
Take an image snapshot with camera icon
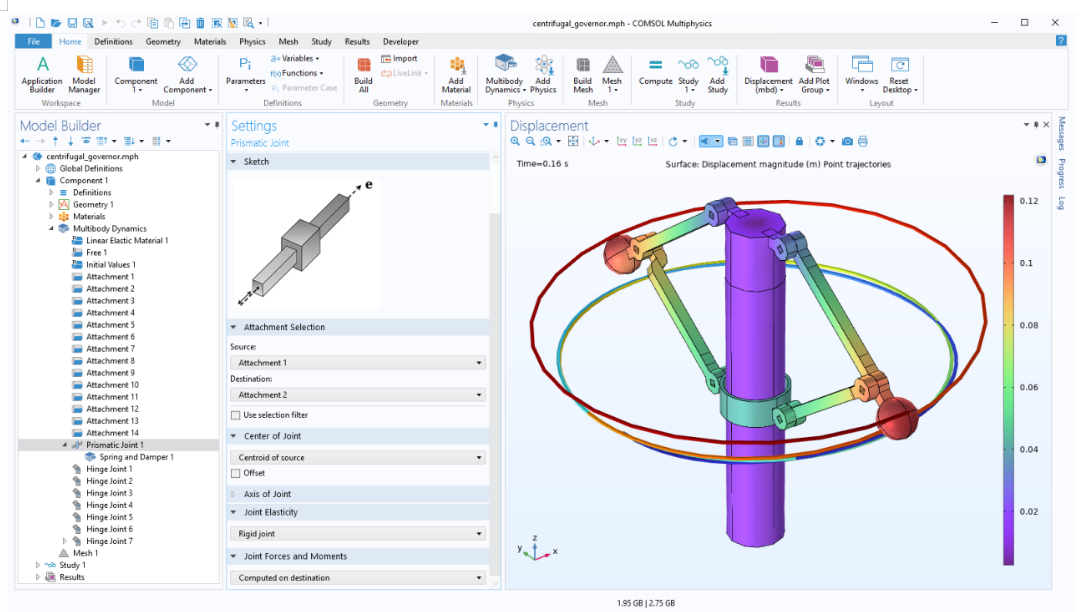[x=847, y=141]
